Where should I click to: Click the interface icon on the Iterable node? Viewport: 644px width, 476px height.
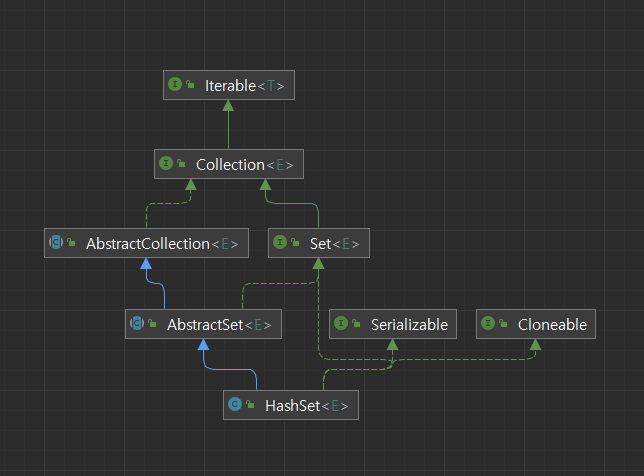pos(175,86)
